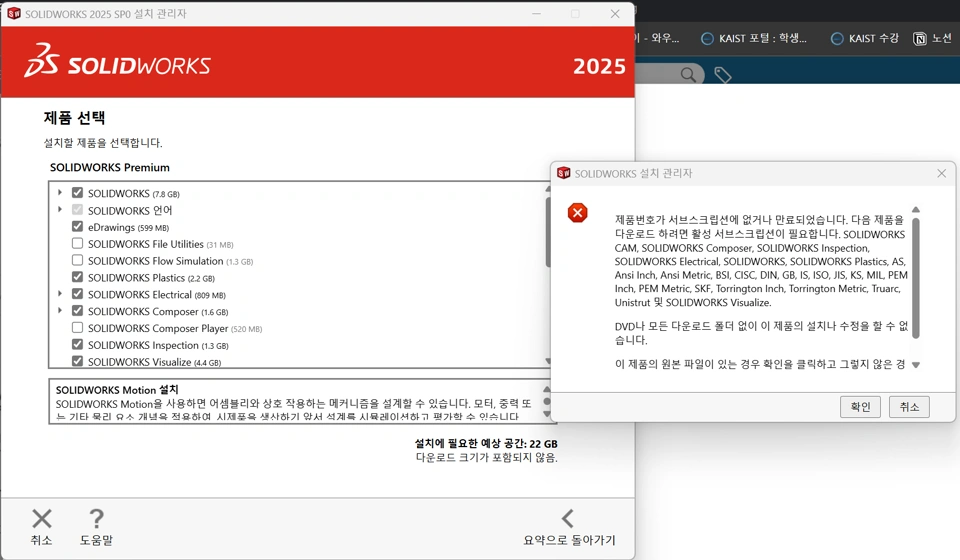Open the KAIST 포털 bookmark
The width and height of the screenshot is (960, 560).
click(x=754, y=39)
